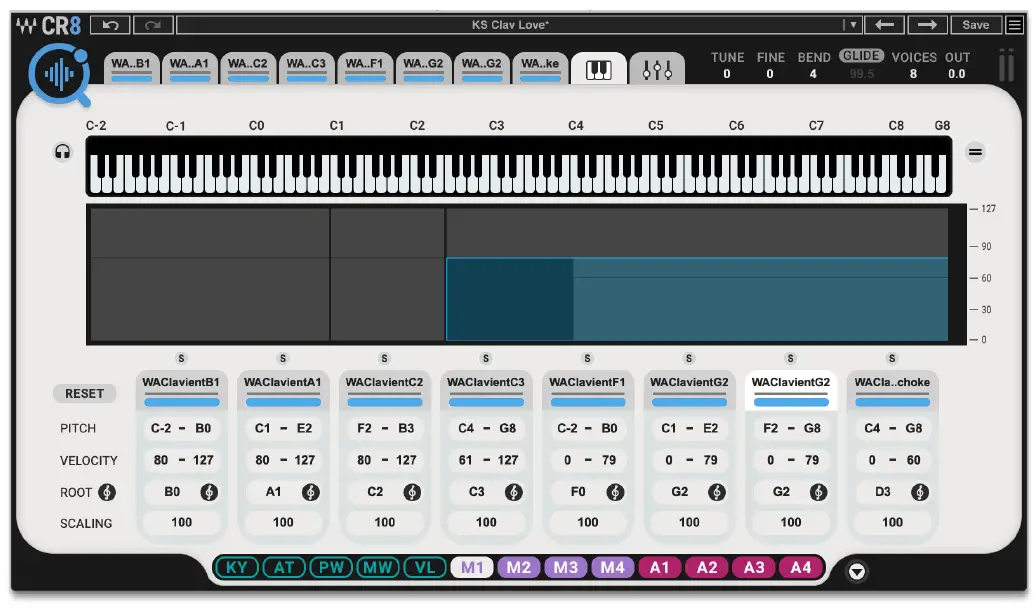Open the GLIDE control menu
Viewport: 1035px width, 611px height.
(861, 55)
